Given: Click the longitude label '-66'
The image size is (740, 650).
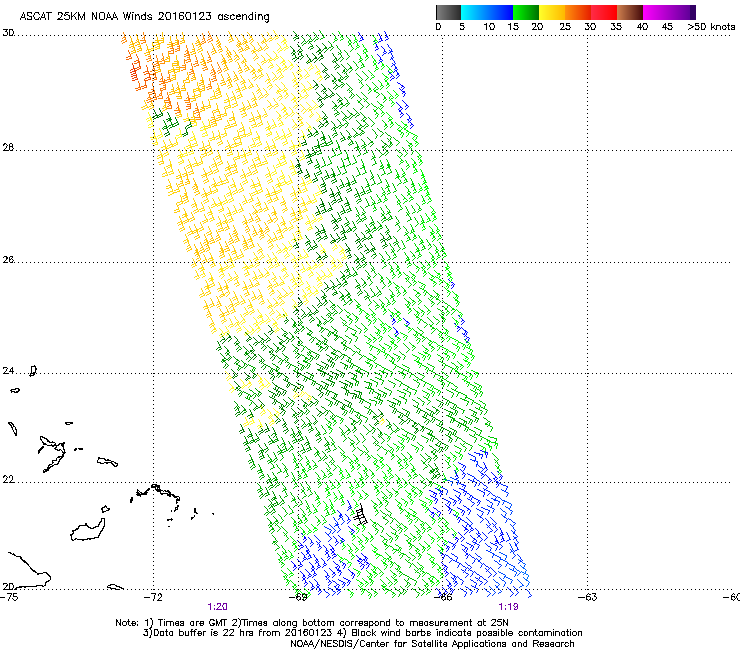Looking at the screenshot, I should coord(443,598).
